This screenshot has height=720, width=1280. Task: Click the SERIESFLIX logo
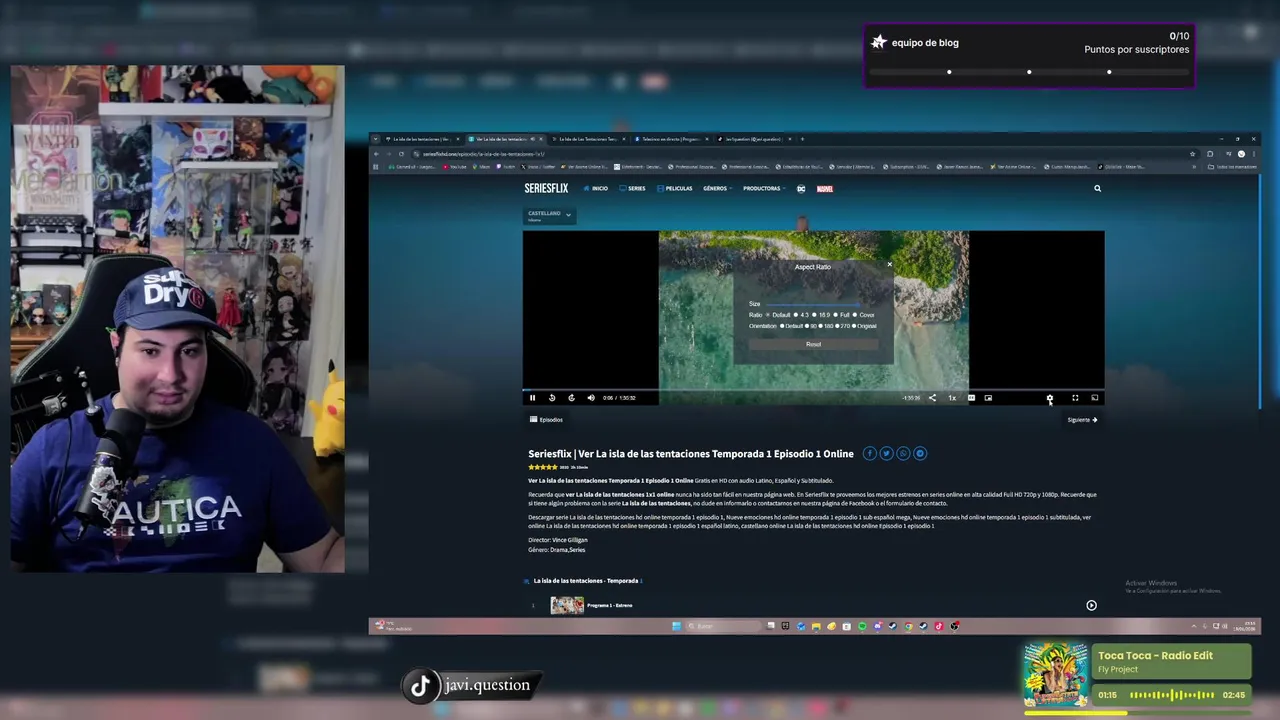point(546,188)
